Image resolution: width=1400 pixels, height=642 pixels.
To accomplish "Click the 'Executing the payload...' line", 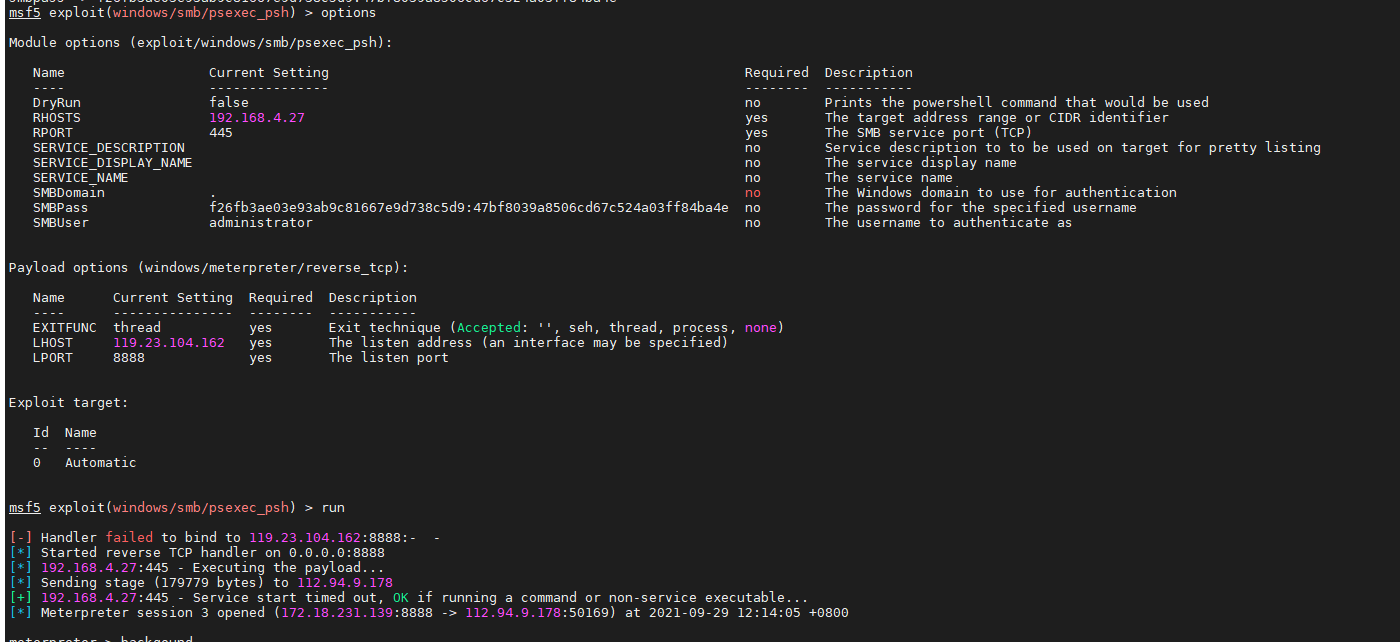I will coord(197,567).
